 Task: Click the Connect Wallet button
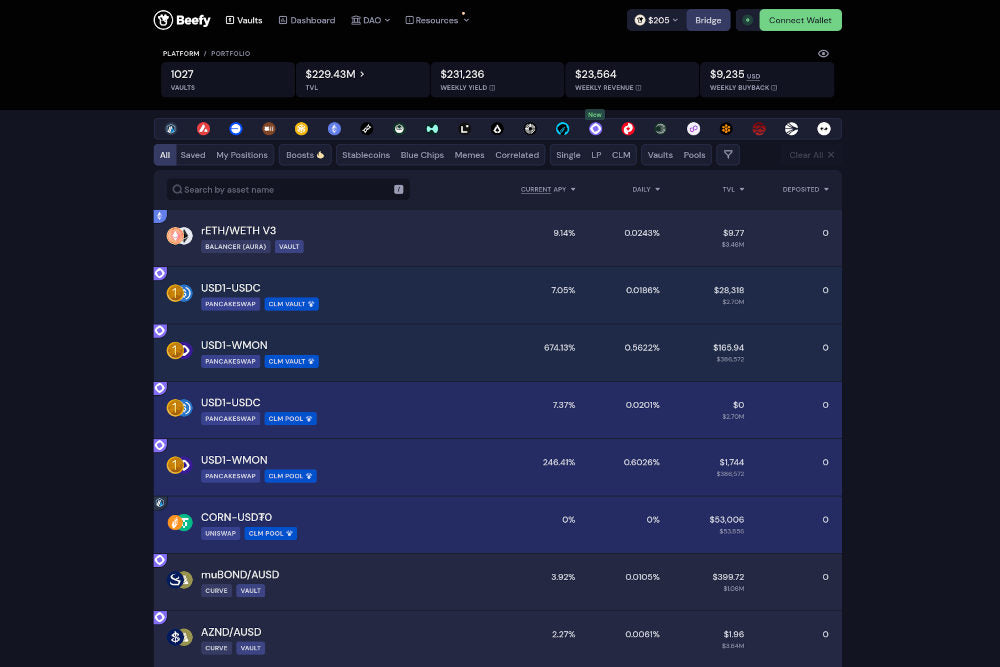pos(800,20)
